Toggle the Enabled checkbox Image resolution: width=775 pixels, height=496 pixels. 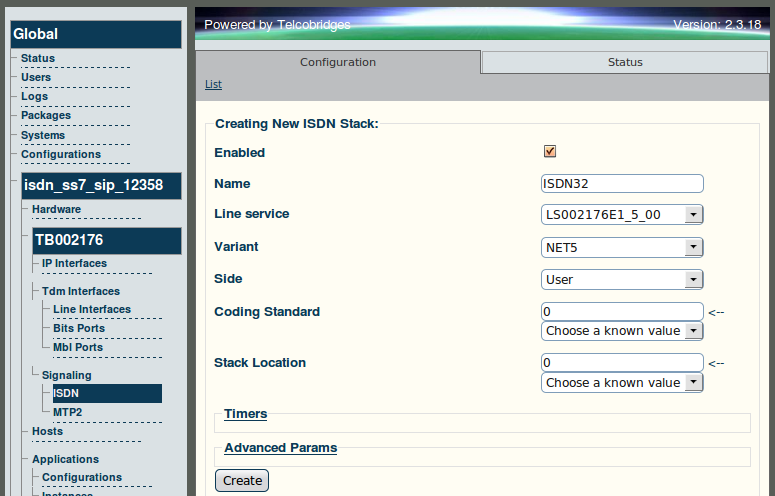550,151
